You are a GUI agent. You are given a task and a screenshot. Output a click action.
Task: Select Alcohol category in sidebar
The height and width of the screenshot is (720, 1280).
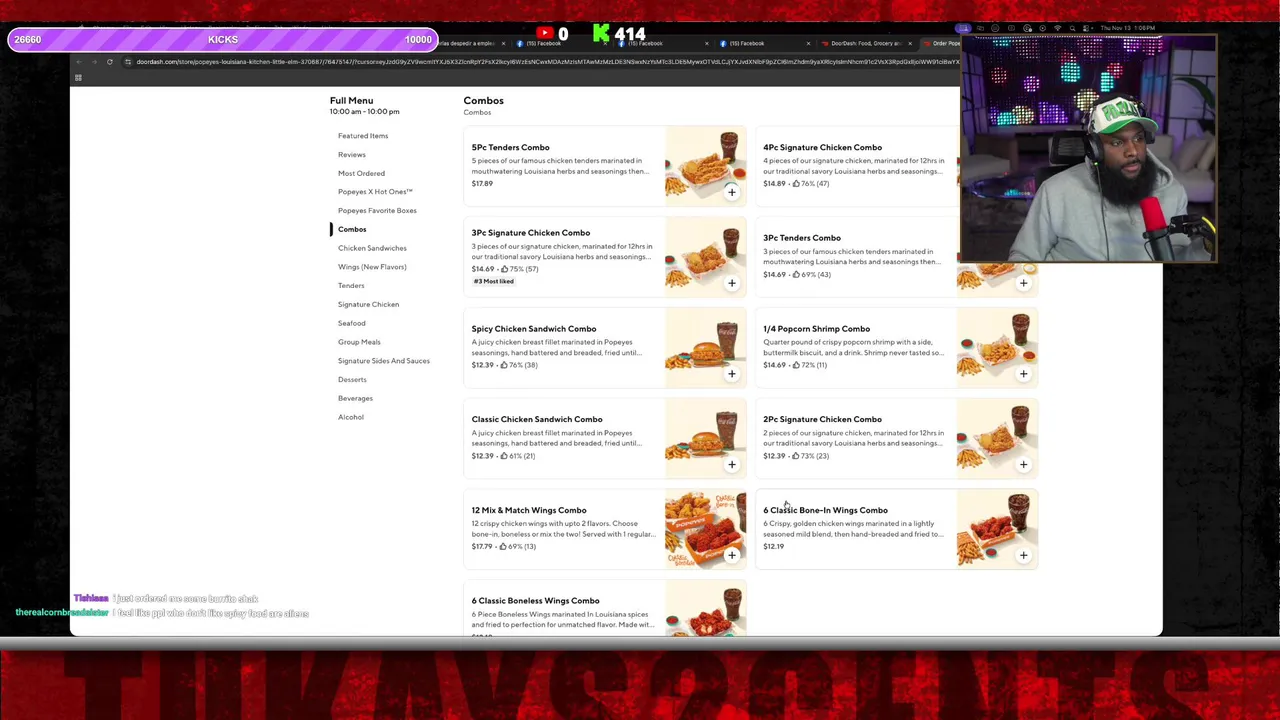pos(351,417)
